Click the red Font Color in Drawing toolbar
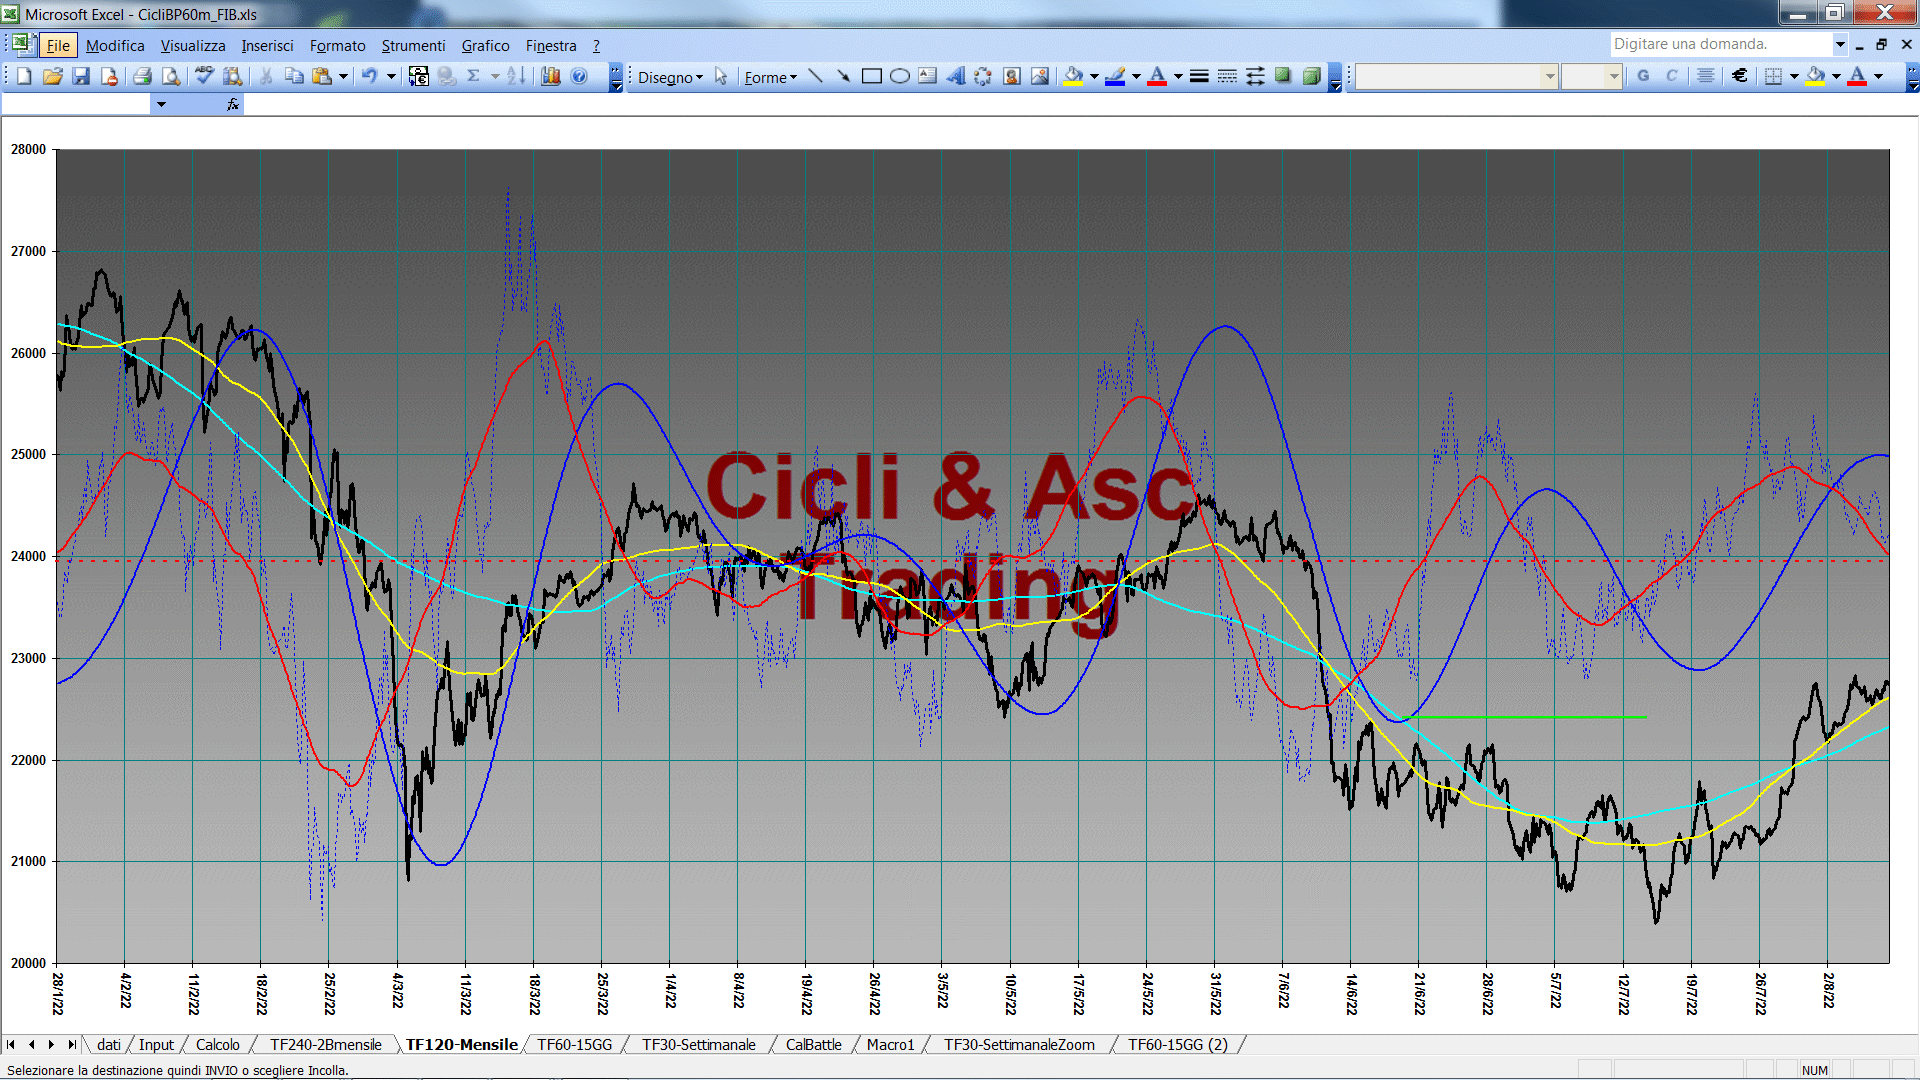Screen dimensions: 1920x1080 [x=1157, y=76]
